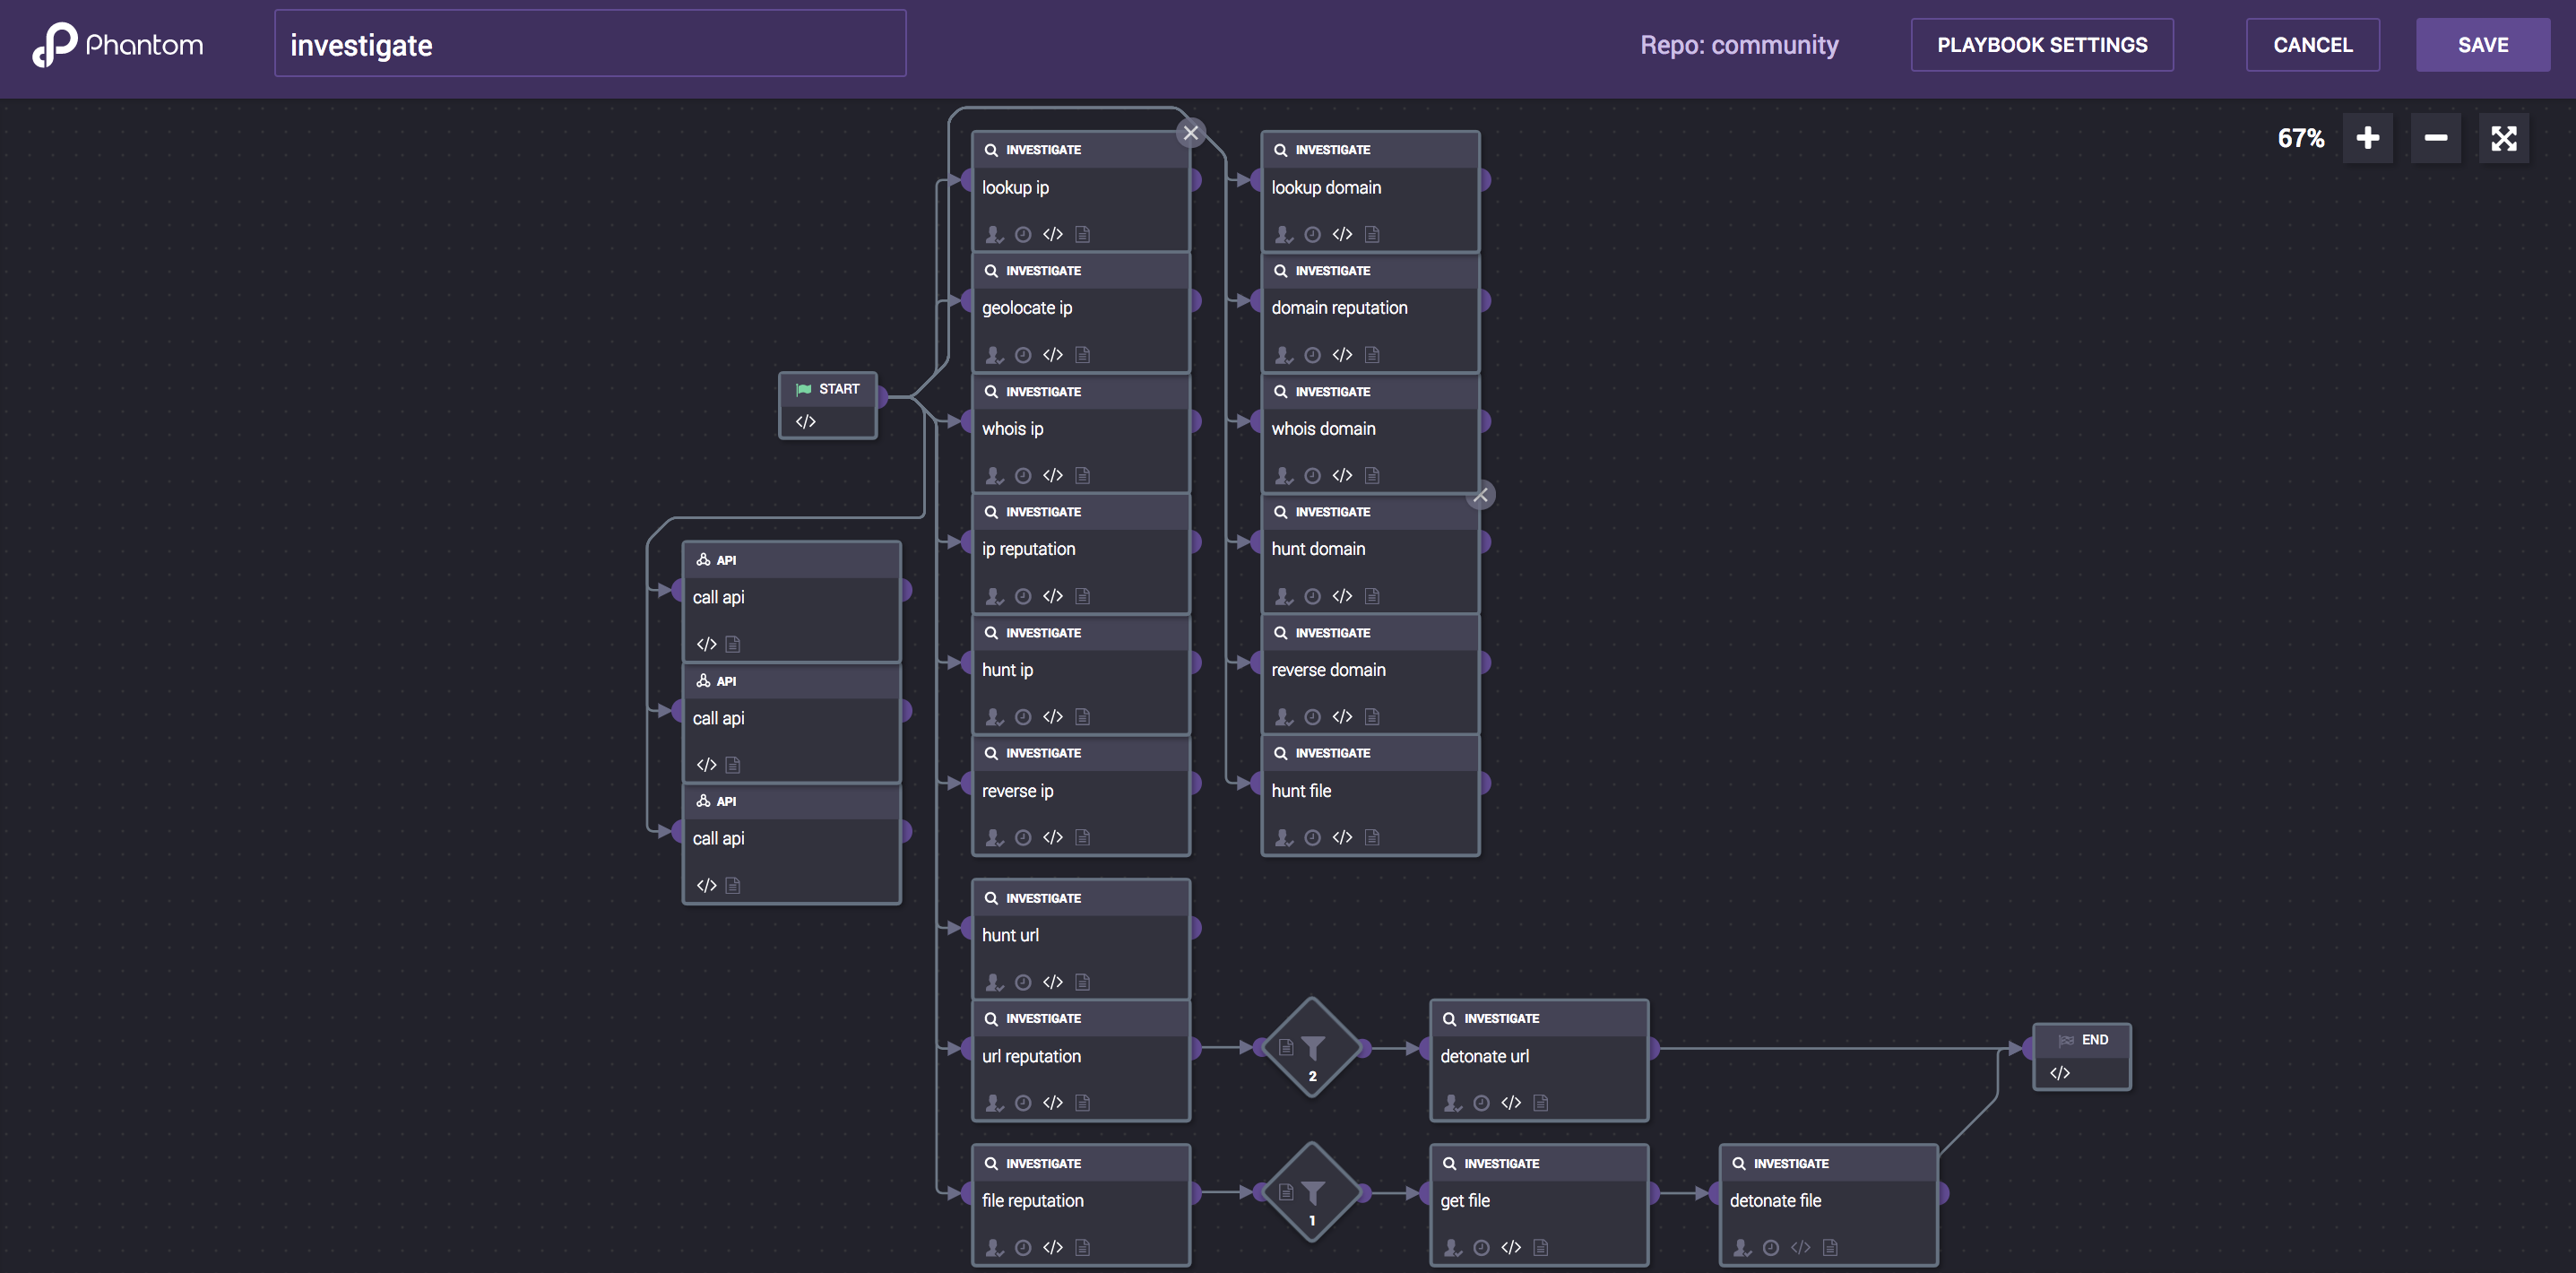This screenshot has width=2576, height=1273.
Task: Click the fit-to-screen expand icon
Action: coord(2503,138)
